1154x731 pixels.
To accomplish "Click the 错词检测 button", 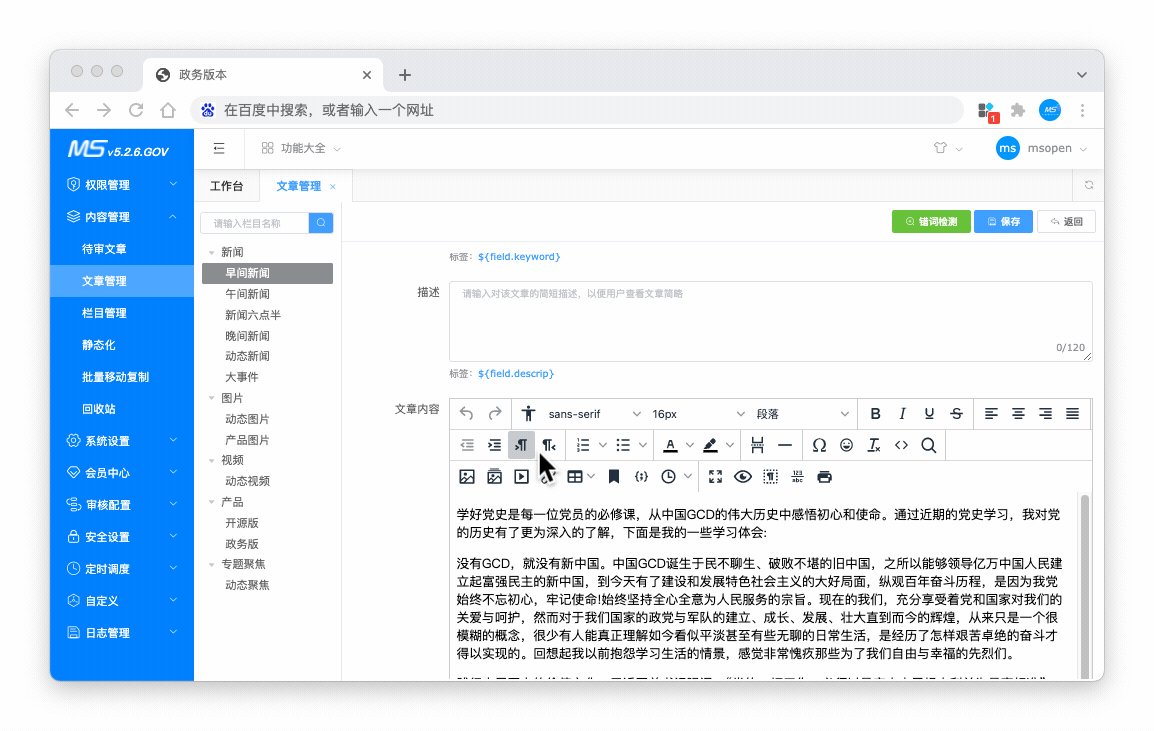I will [931, 222].
